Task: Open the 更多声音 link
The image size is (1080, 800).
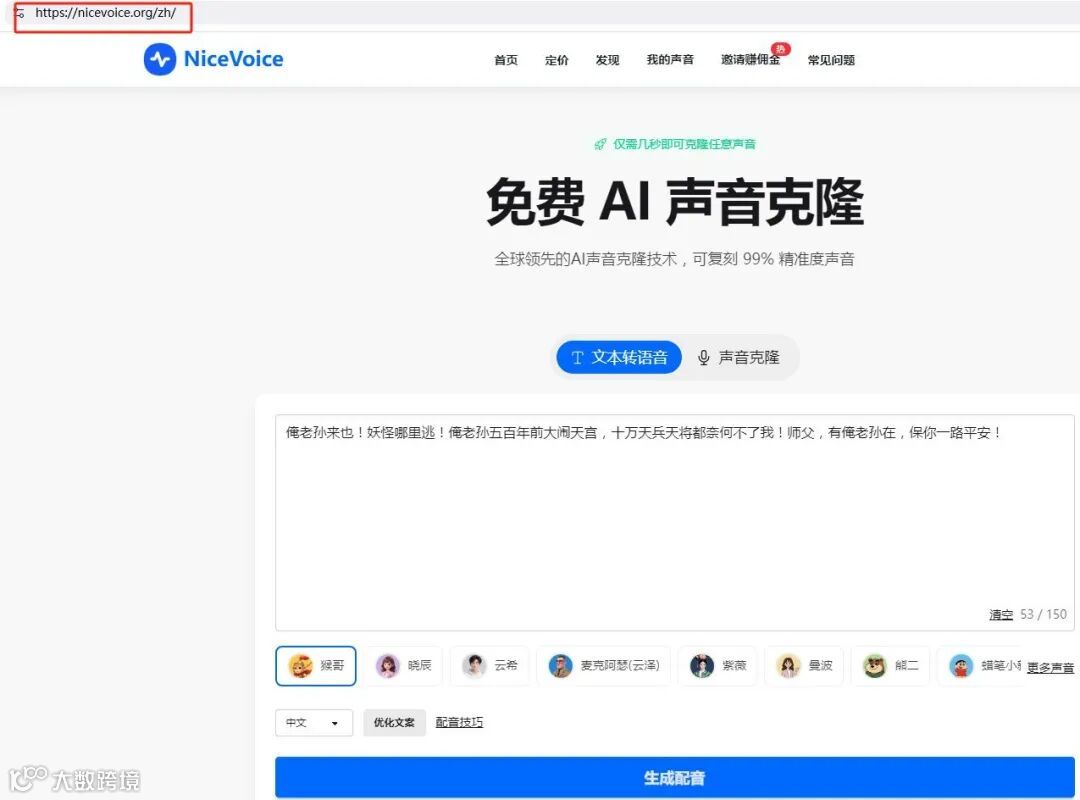Action: [x=1050, y=668]
